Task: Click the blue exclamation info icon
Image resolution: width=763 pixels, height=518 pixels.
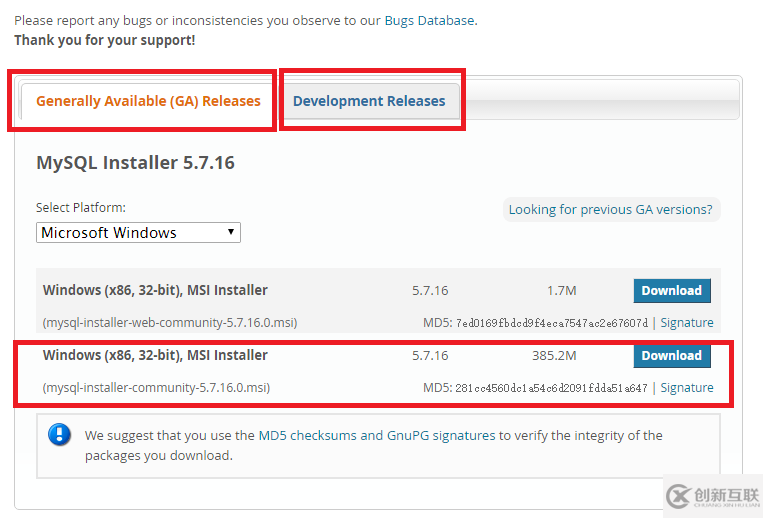Action: [59, 435]
